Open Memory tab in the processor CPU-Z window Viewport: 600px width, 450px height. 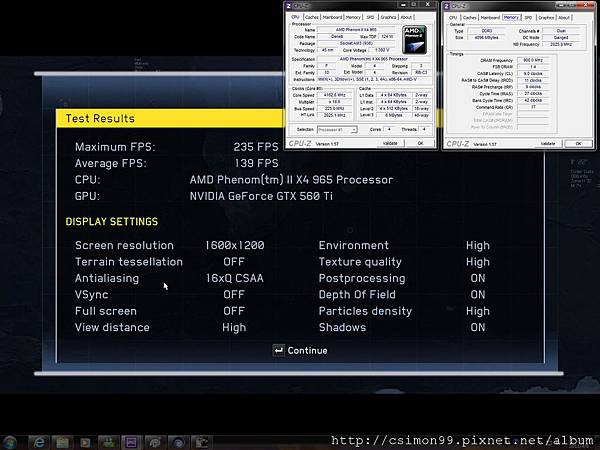353,17
